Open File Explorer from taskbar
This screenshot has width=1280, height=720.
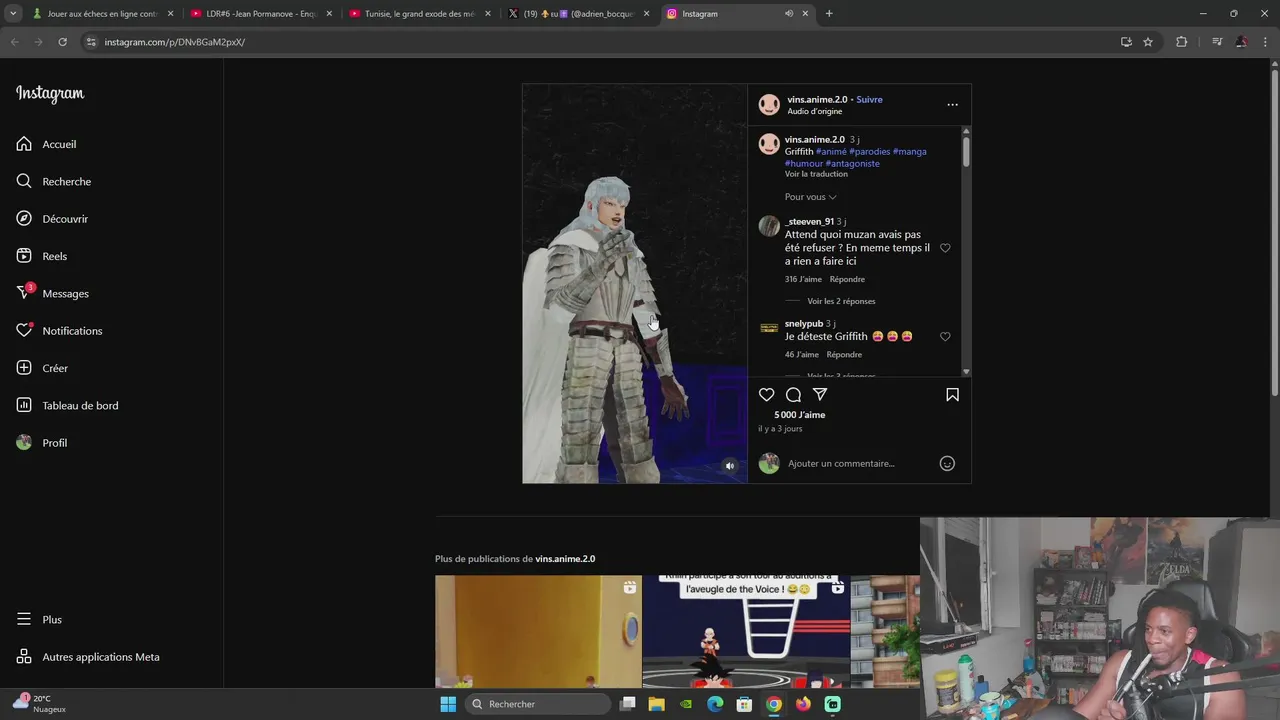click(x=657, y=704)
